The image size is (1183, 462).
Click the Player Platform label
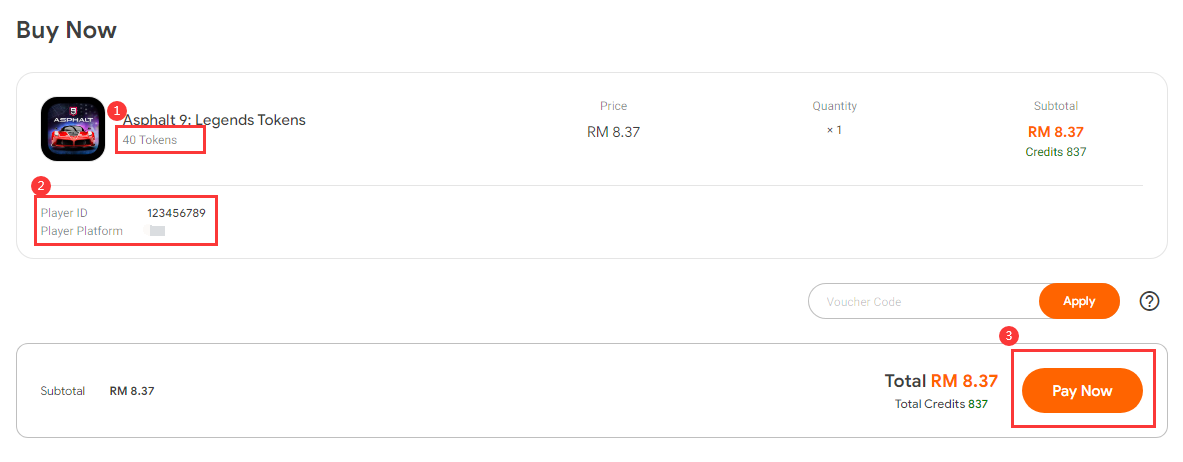(81, 231)
